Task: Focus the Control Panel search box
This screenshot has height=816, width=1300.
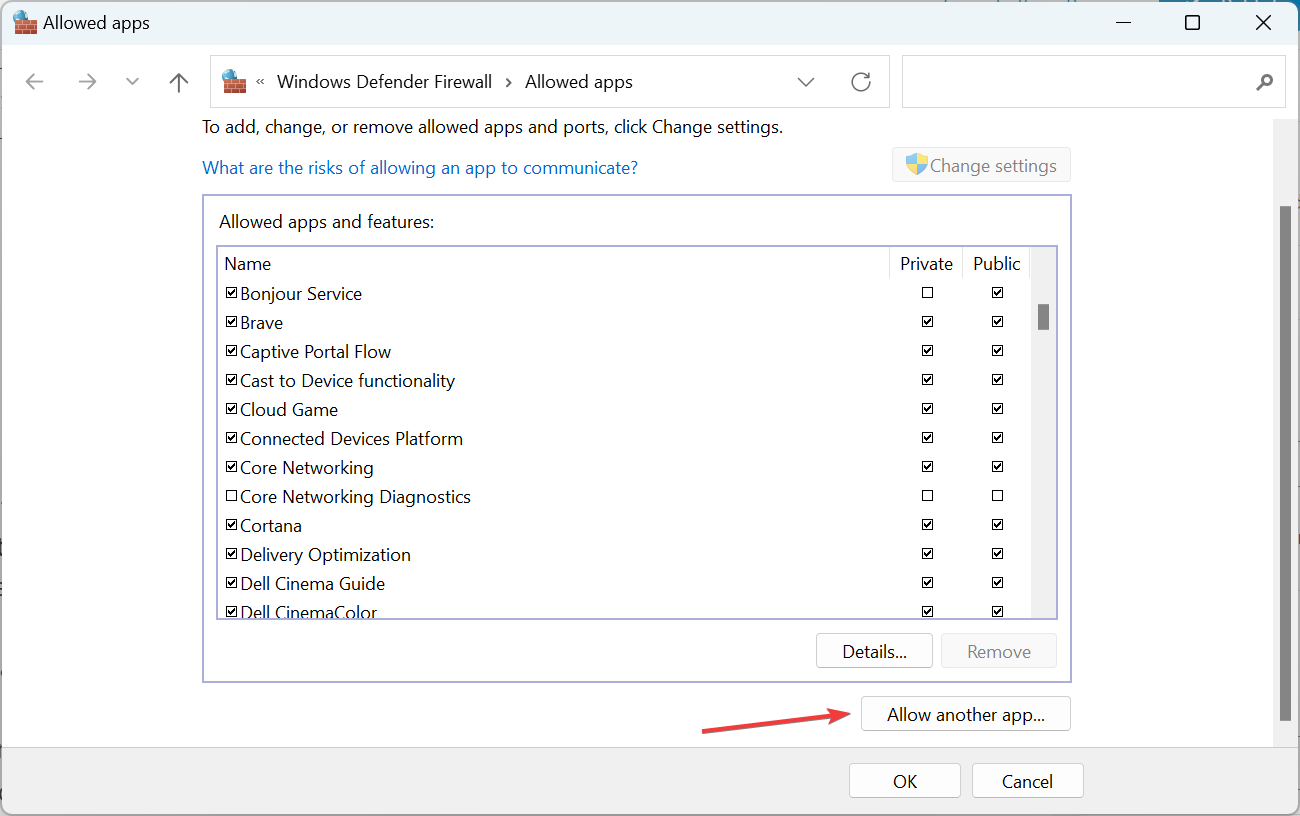Action: click(x=1093, y=82)
